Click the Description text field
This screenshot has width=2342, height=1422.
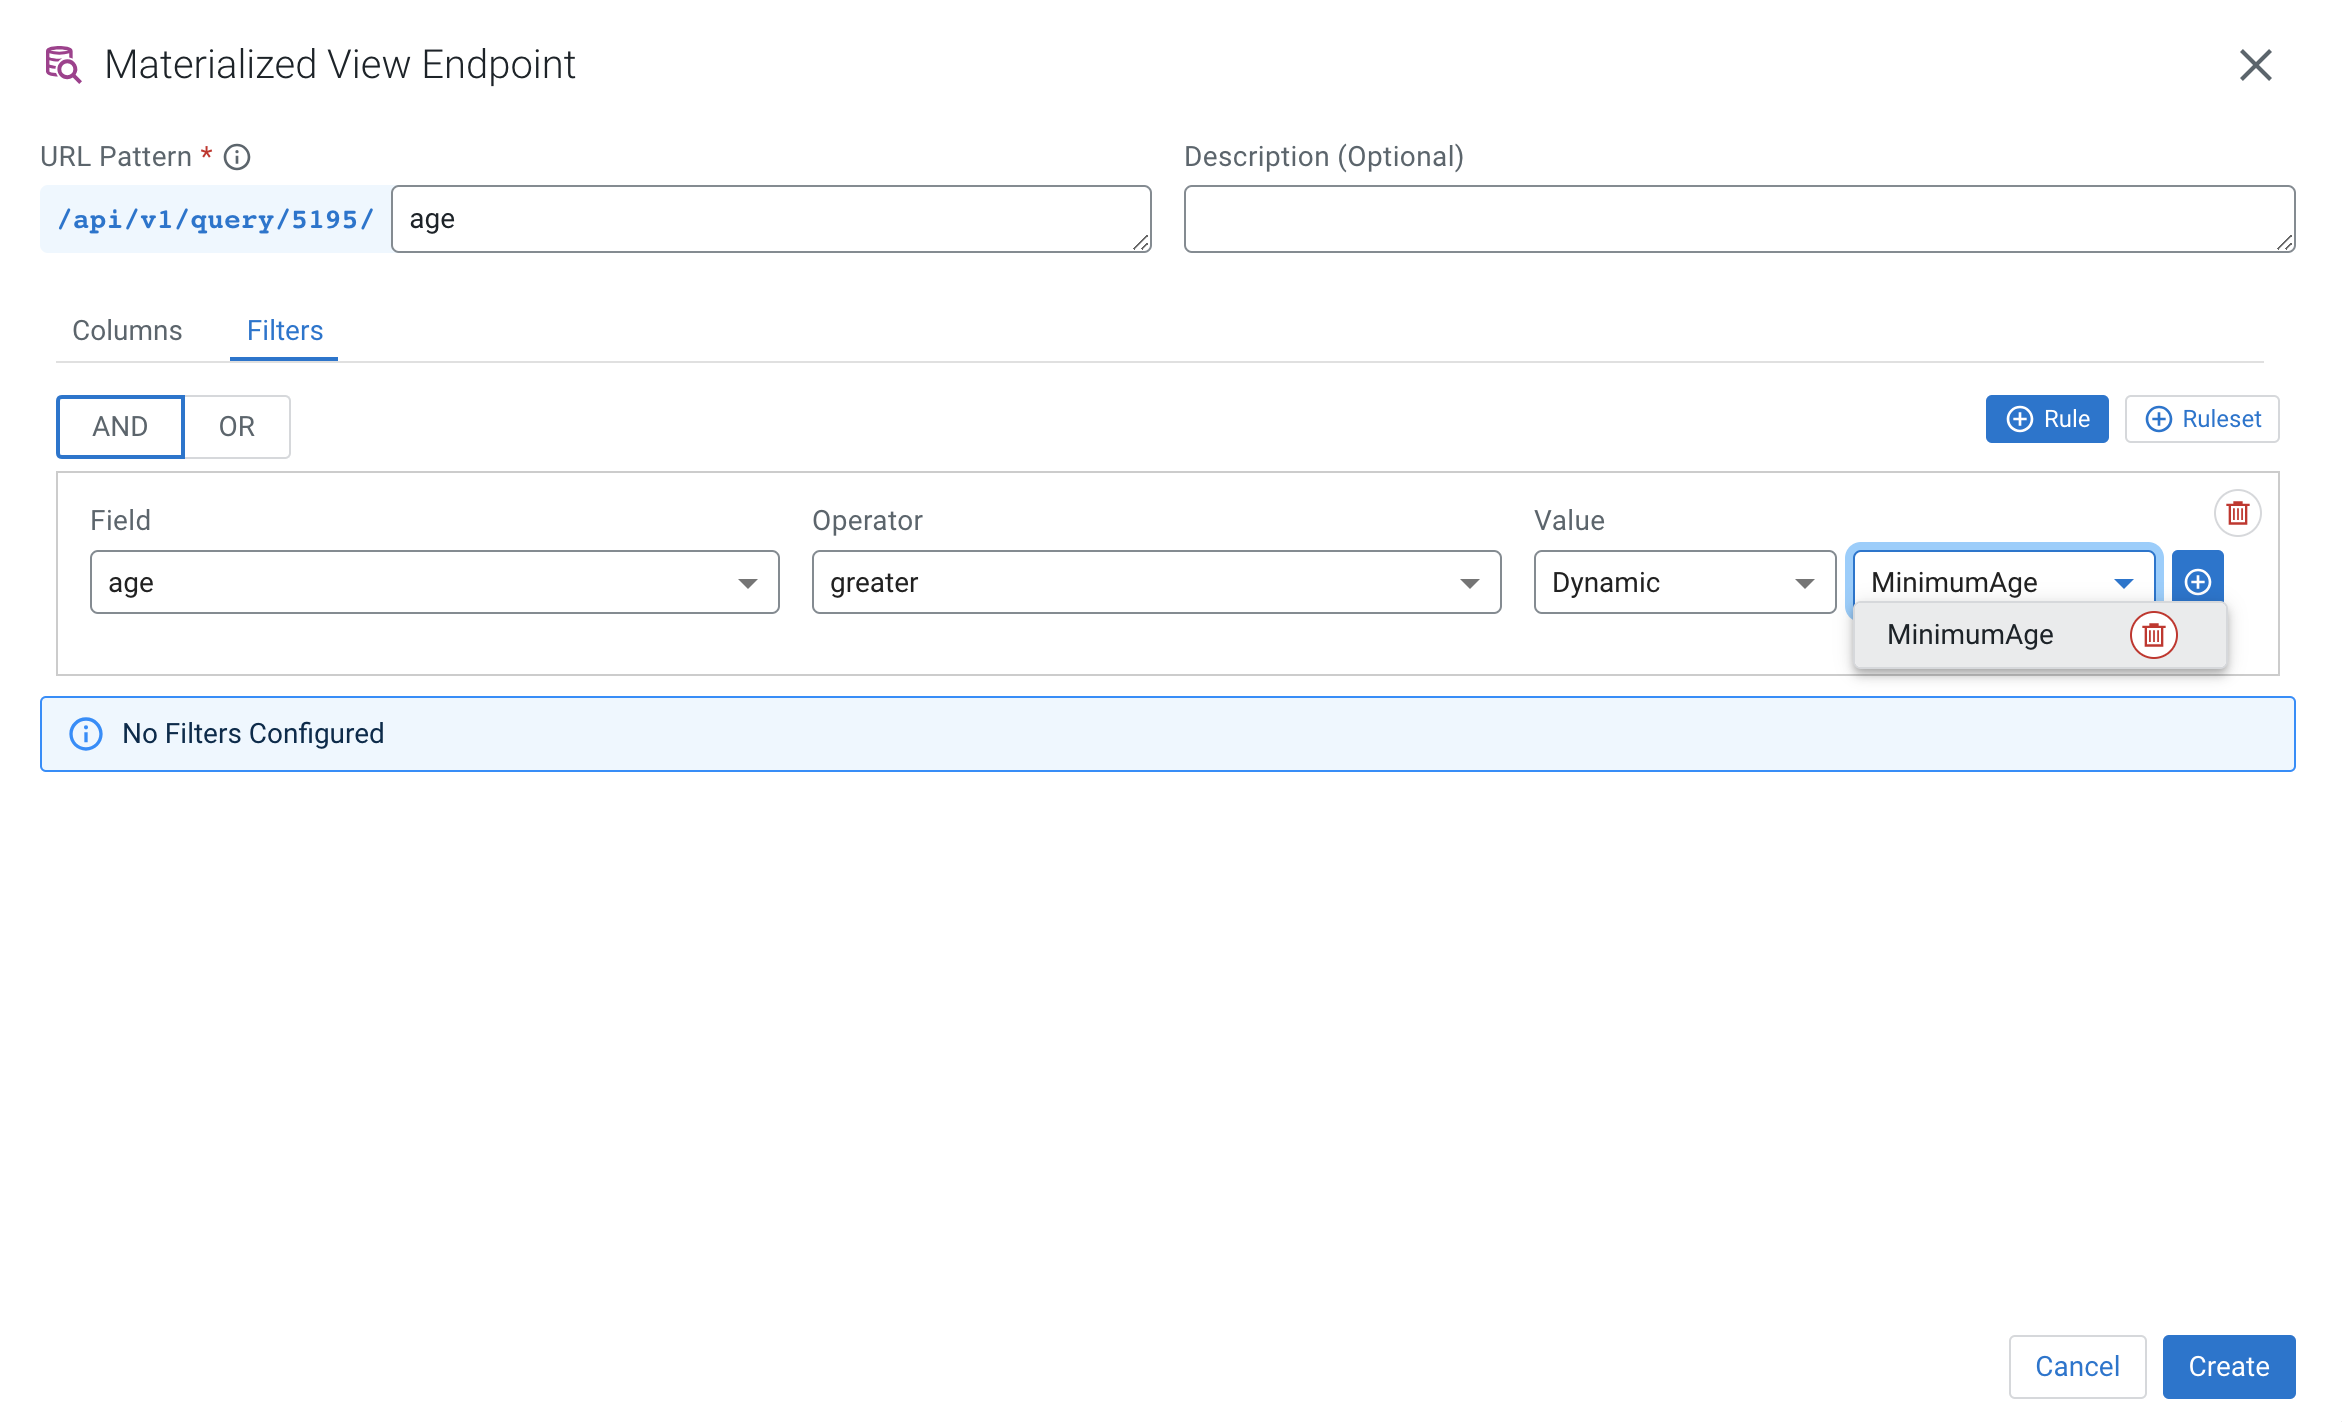click(1738, 219)
